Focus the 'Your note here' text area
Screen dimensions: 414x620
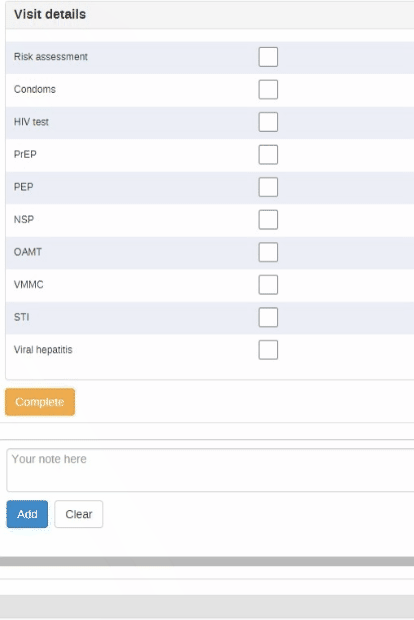click(x=210, y=470)
